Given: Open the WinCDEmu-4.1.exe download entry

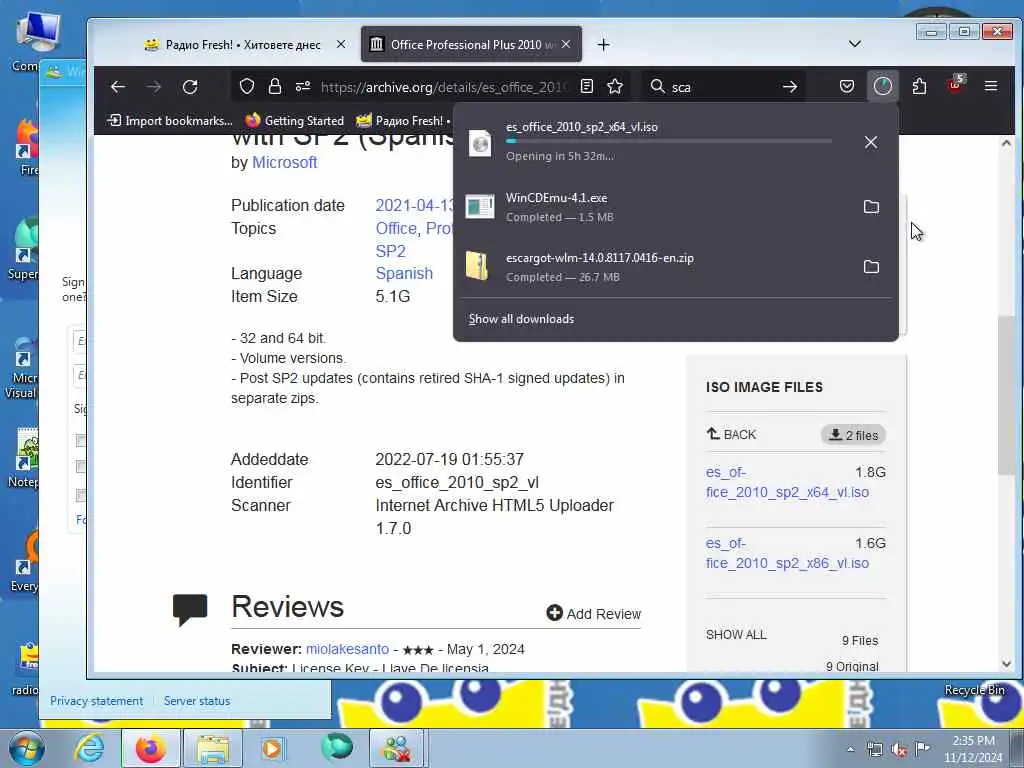Looking at the screenshot, I should tap(653, 207).
